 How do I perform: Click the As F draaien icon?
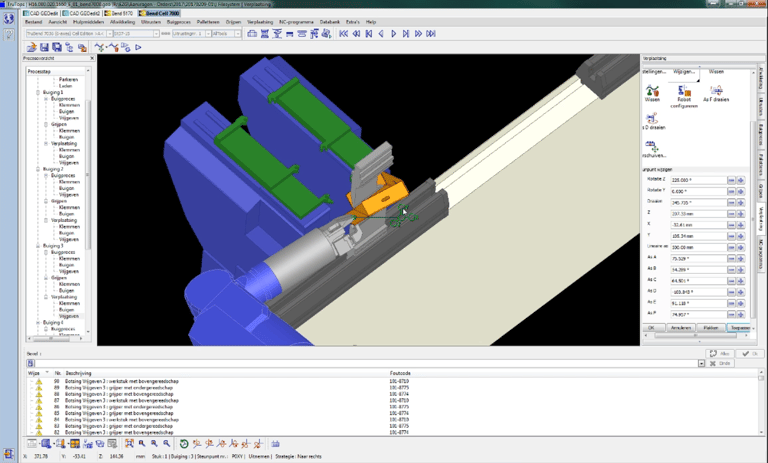tap(716, 93)
